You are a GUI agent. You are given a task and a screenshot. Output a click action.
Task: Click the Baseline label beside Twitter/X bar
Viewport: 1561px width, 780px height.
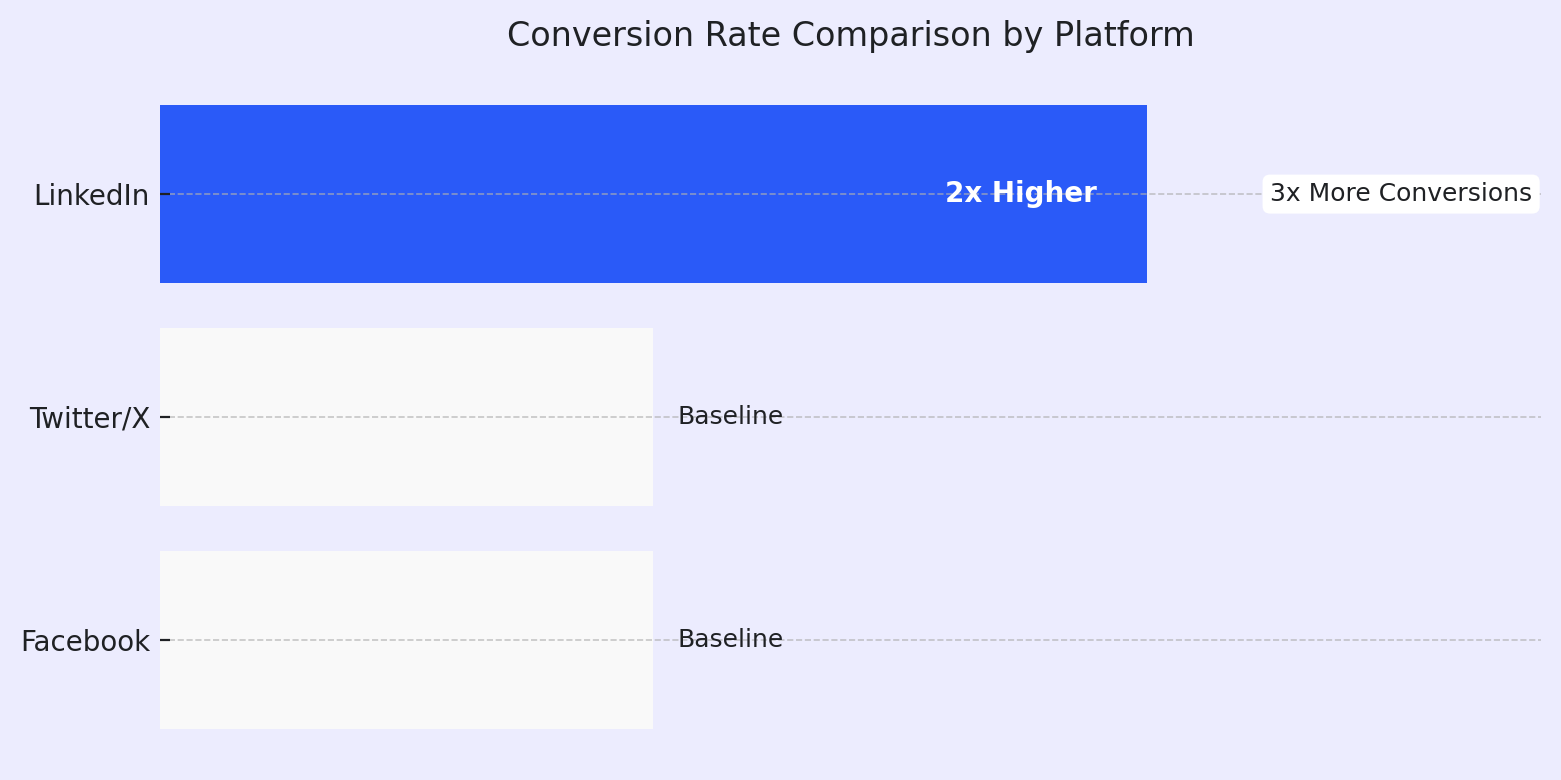pos(730,417)
